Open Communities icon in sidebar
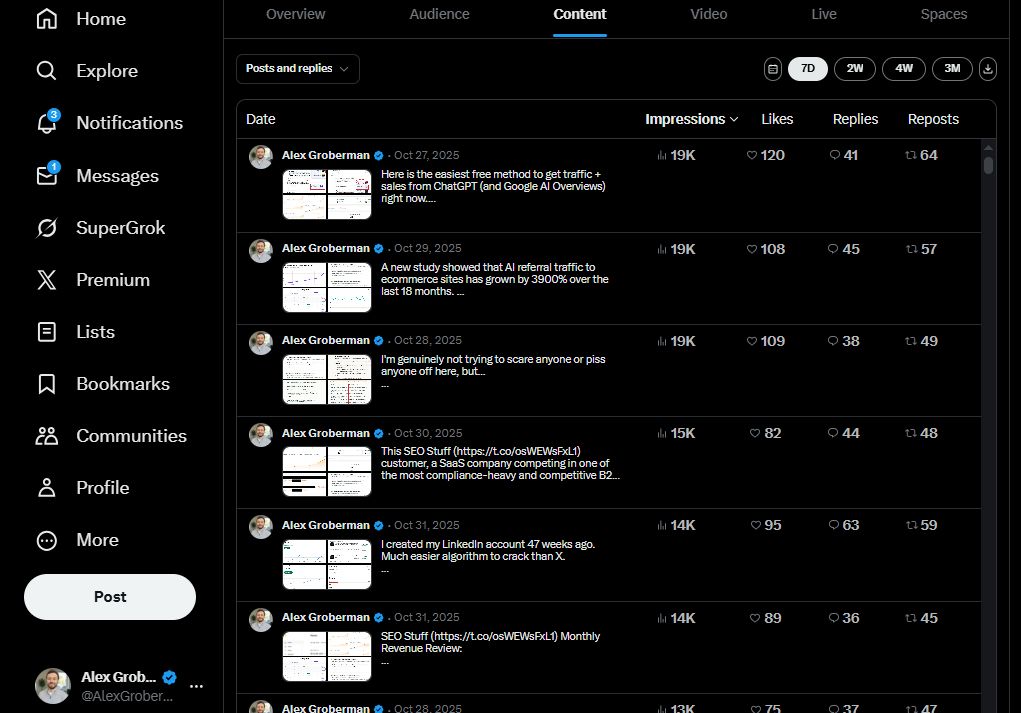Image resolution: width=1021 pixels, height=713 pixels. click(x=46, y=436)
